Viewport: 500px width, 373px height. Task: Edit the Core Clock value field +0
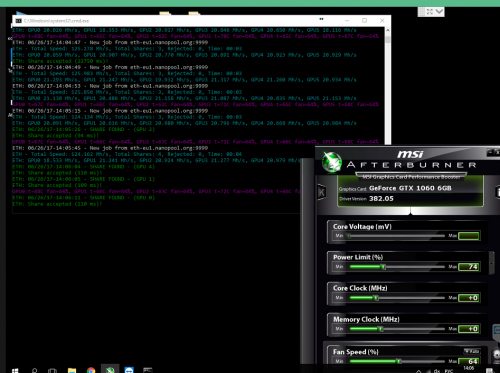point(469,298)
